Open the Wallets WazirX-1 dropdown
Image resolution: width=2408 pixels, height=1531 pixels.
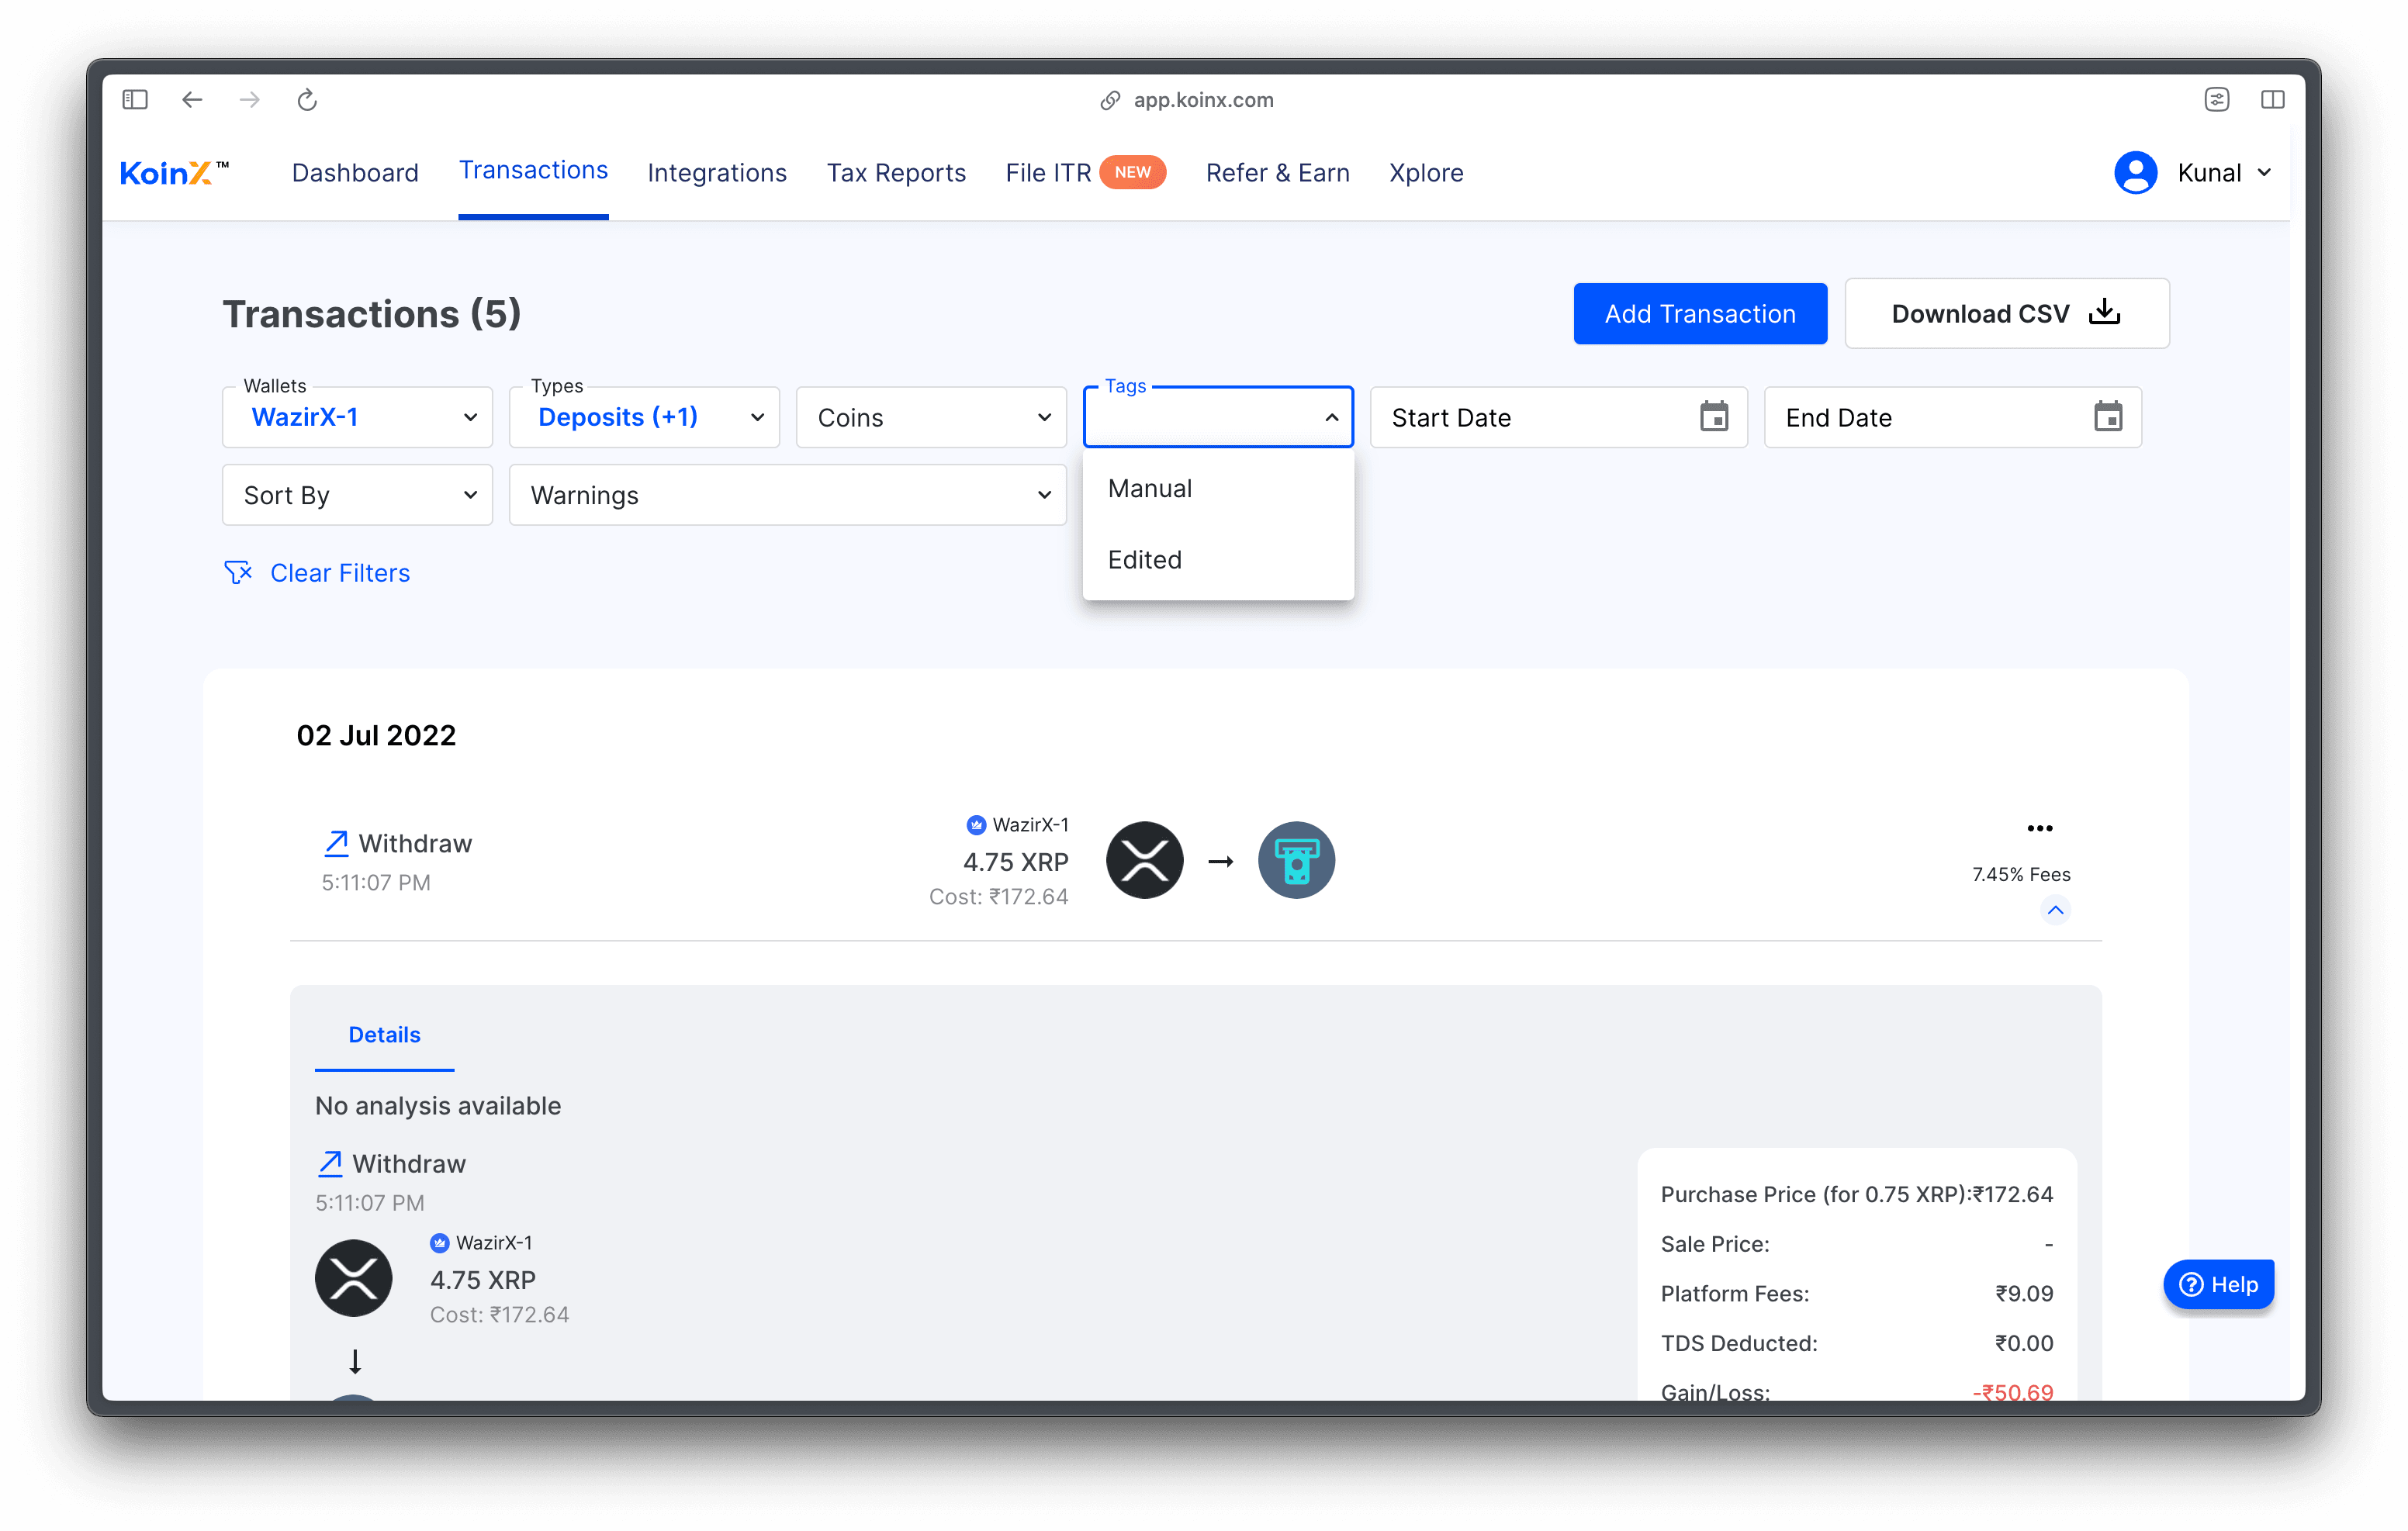click(x=357, y=417)
